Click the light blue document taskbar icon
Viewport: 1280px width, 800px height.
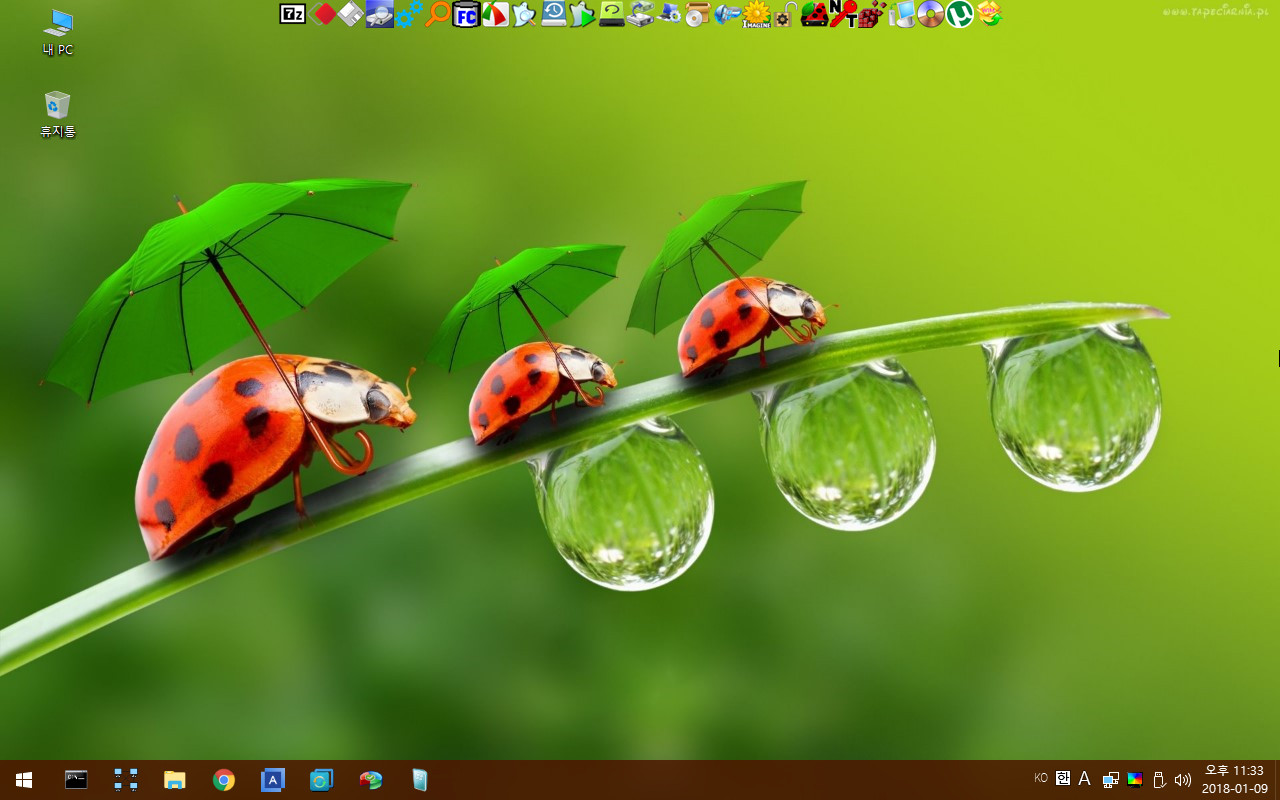420,780
